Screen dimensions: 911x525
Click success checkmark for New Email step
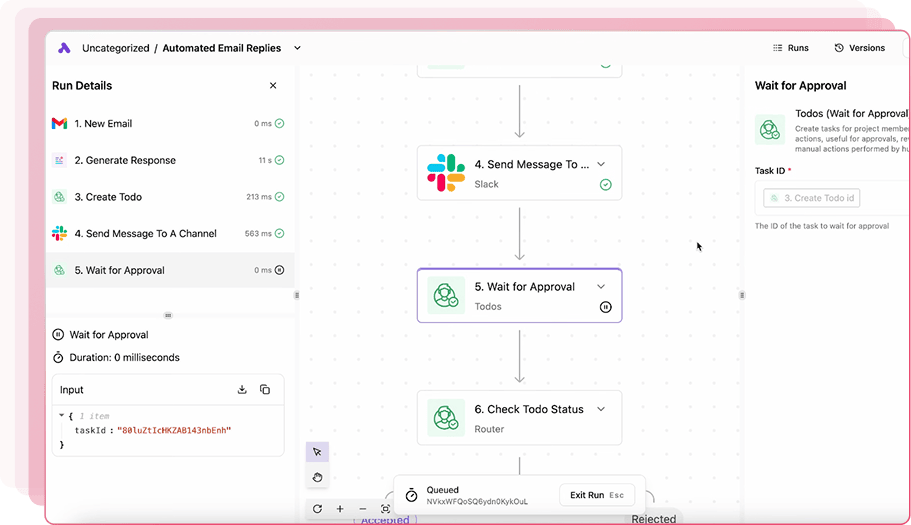pos(279,123)
